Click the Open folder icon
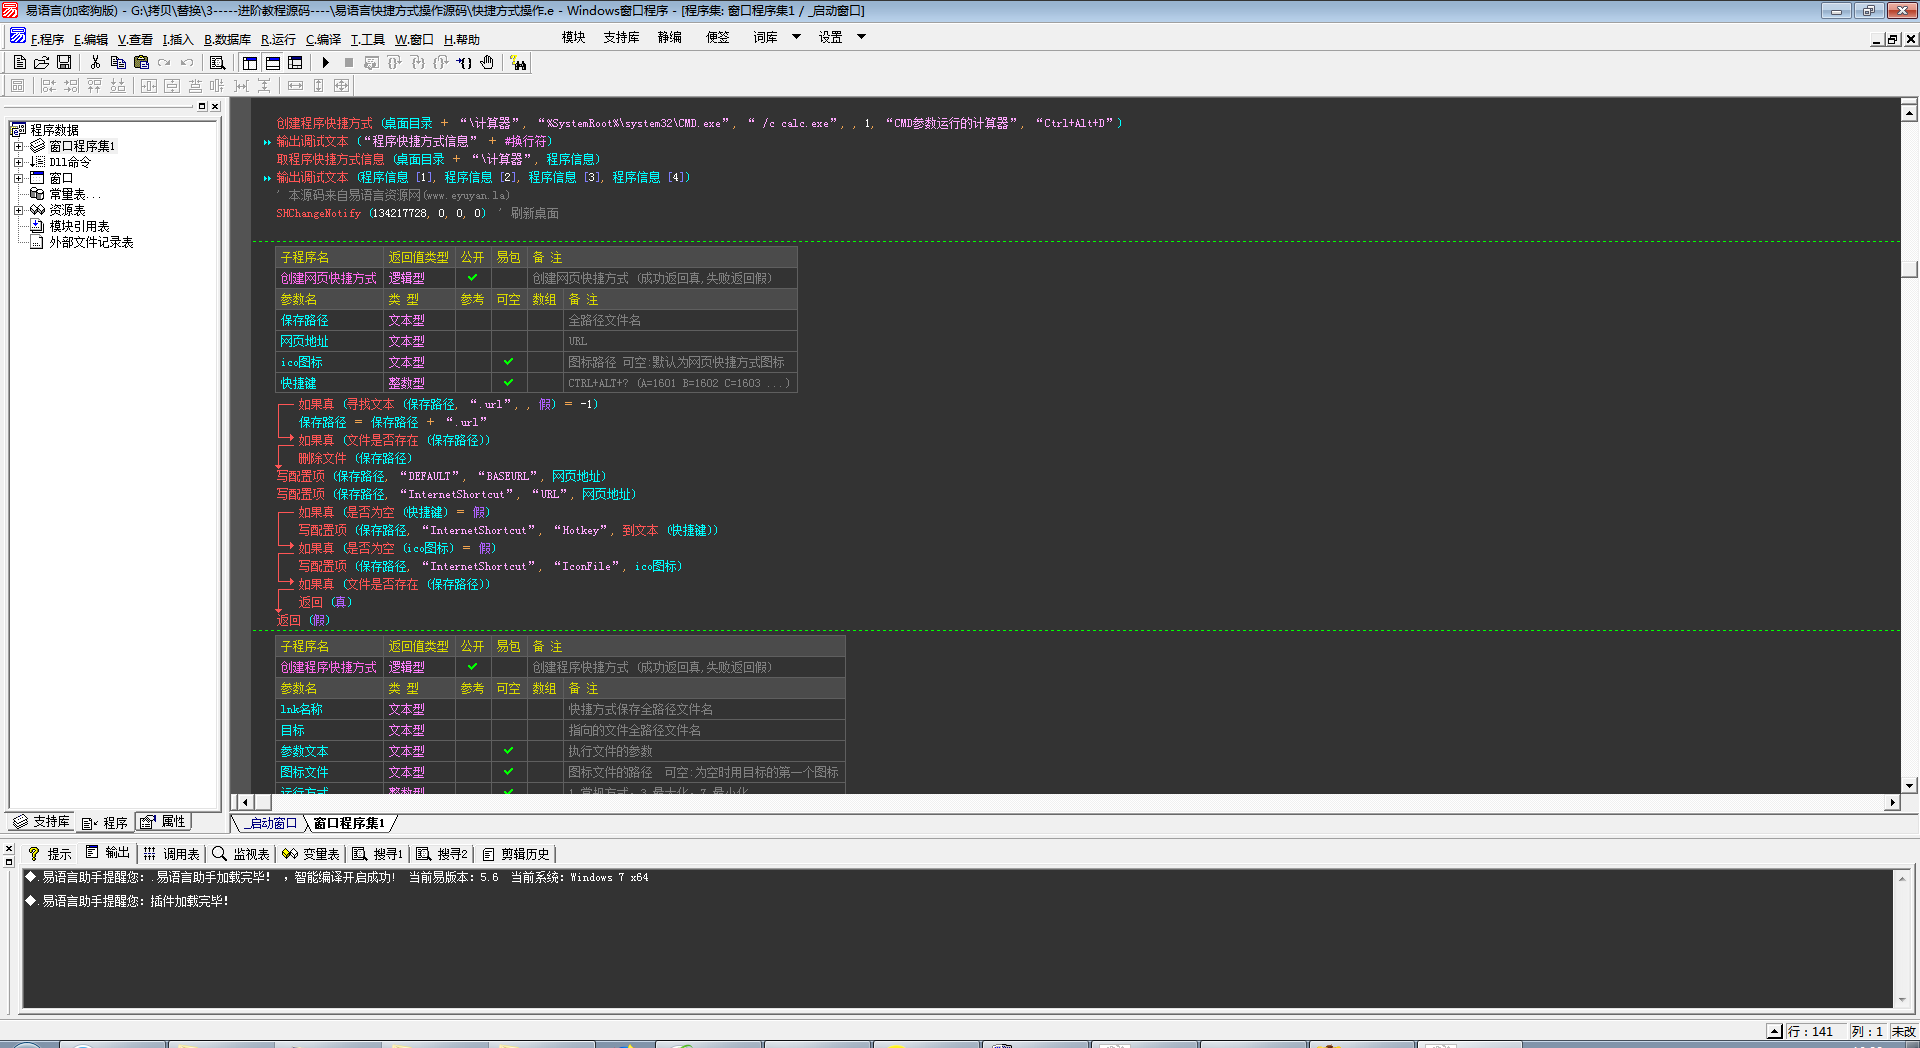Viewport: 1920px width, 1048px height. click(x=42, y=62)
